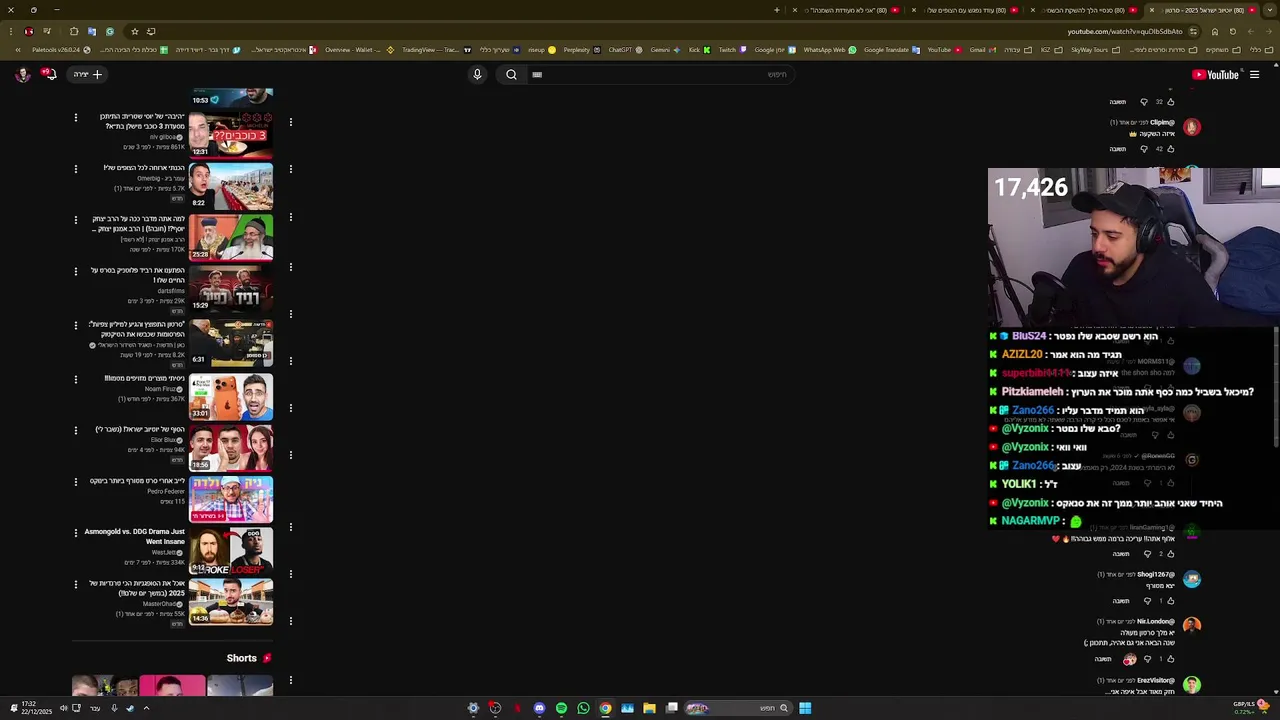Start voice search with the microphone icon
1280x720 pixels.
point(477,74)
